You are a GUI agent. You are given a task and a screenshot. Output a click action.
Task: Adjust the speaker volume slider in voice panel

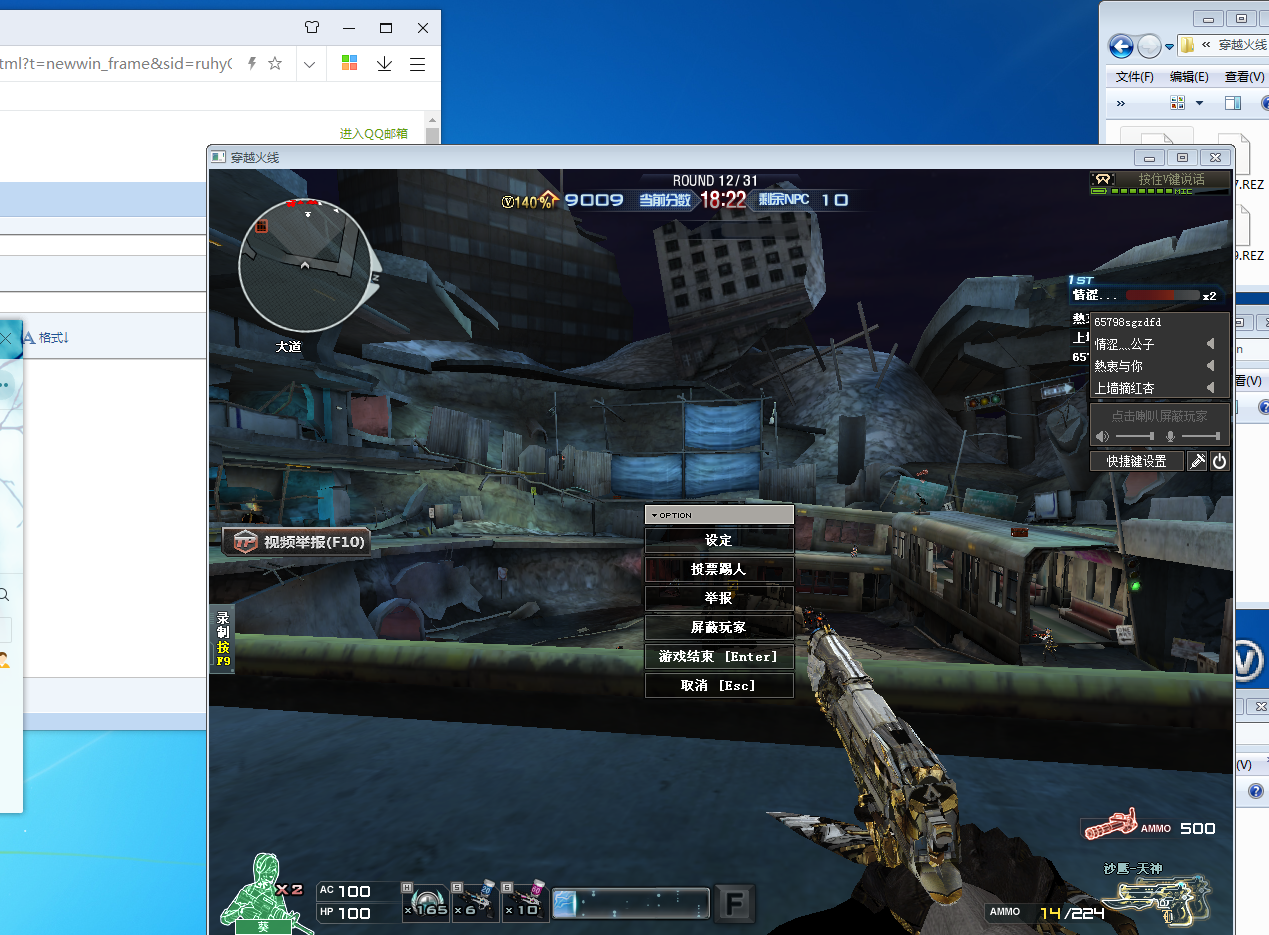tap(1135, 436)
